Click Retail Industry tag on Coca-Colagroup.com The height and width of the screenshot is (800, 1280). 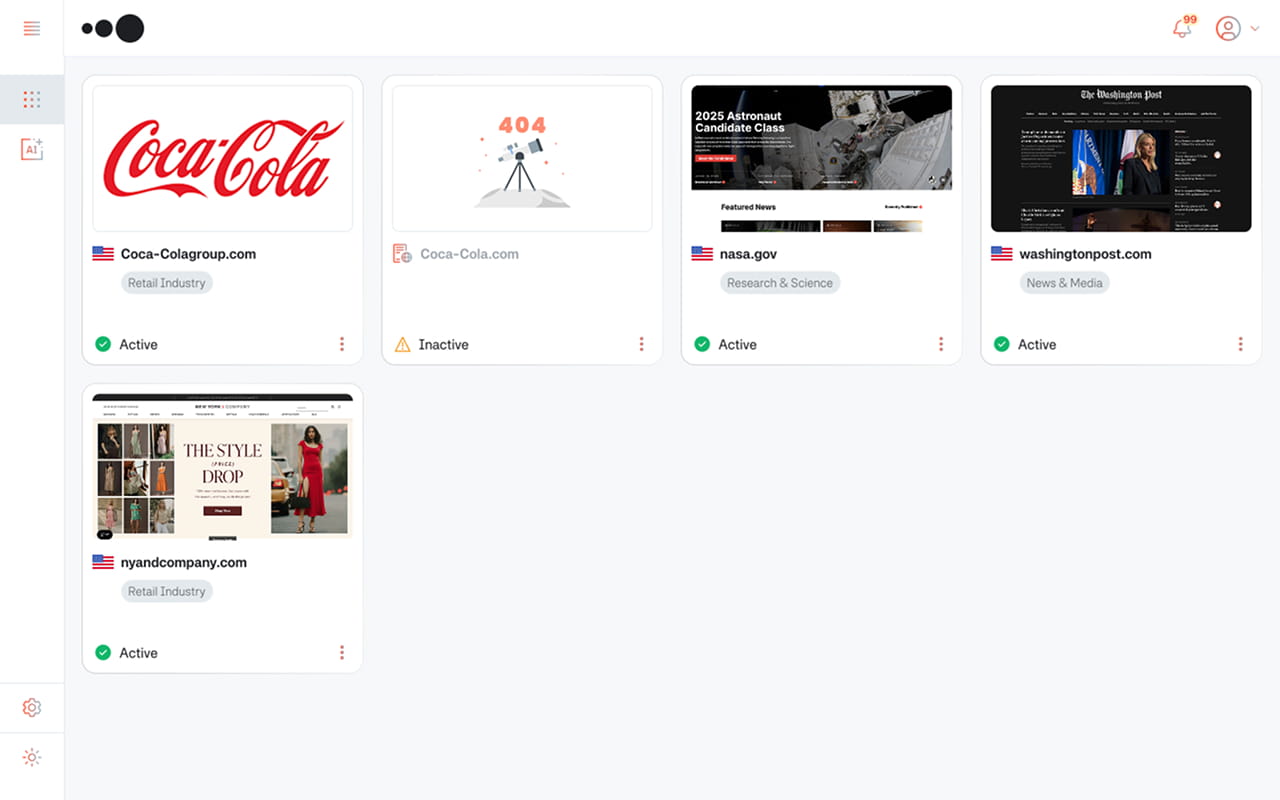(167, 283)
